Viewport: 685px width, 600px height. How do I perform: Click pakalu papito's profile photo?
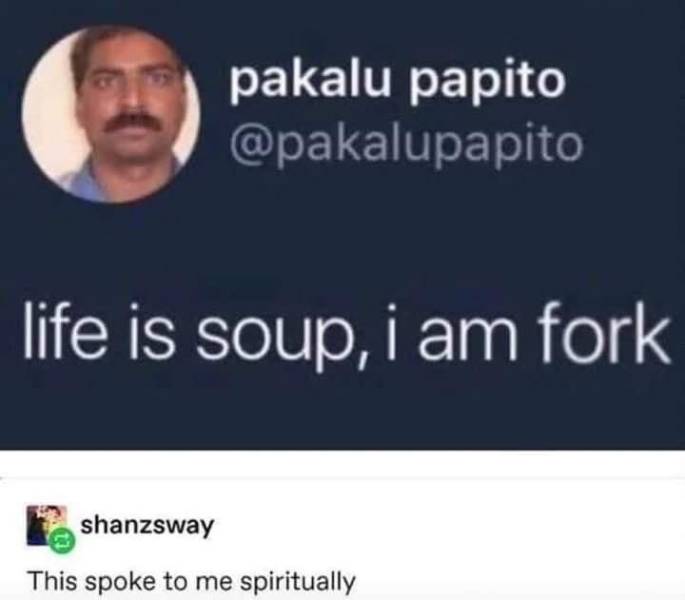click(111, 115)
